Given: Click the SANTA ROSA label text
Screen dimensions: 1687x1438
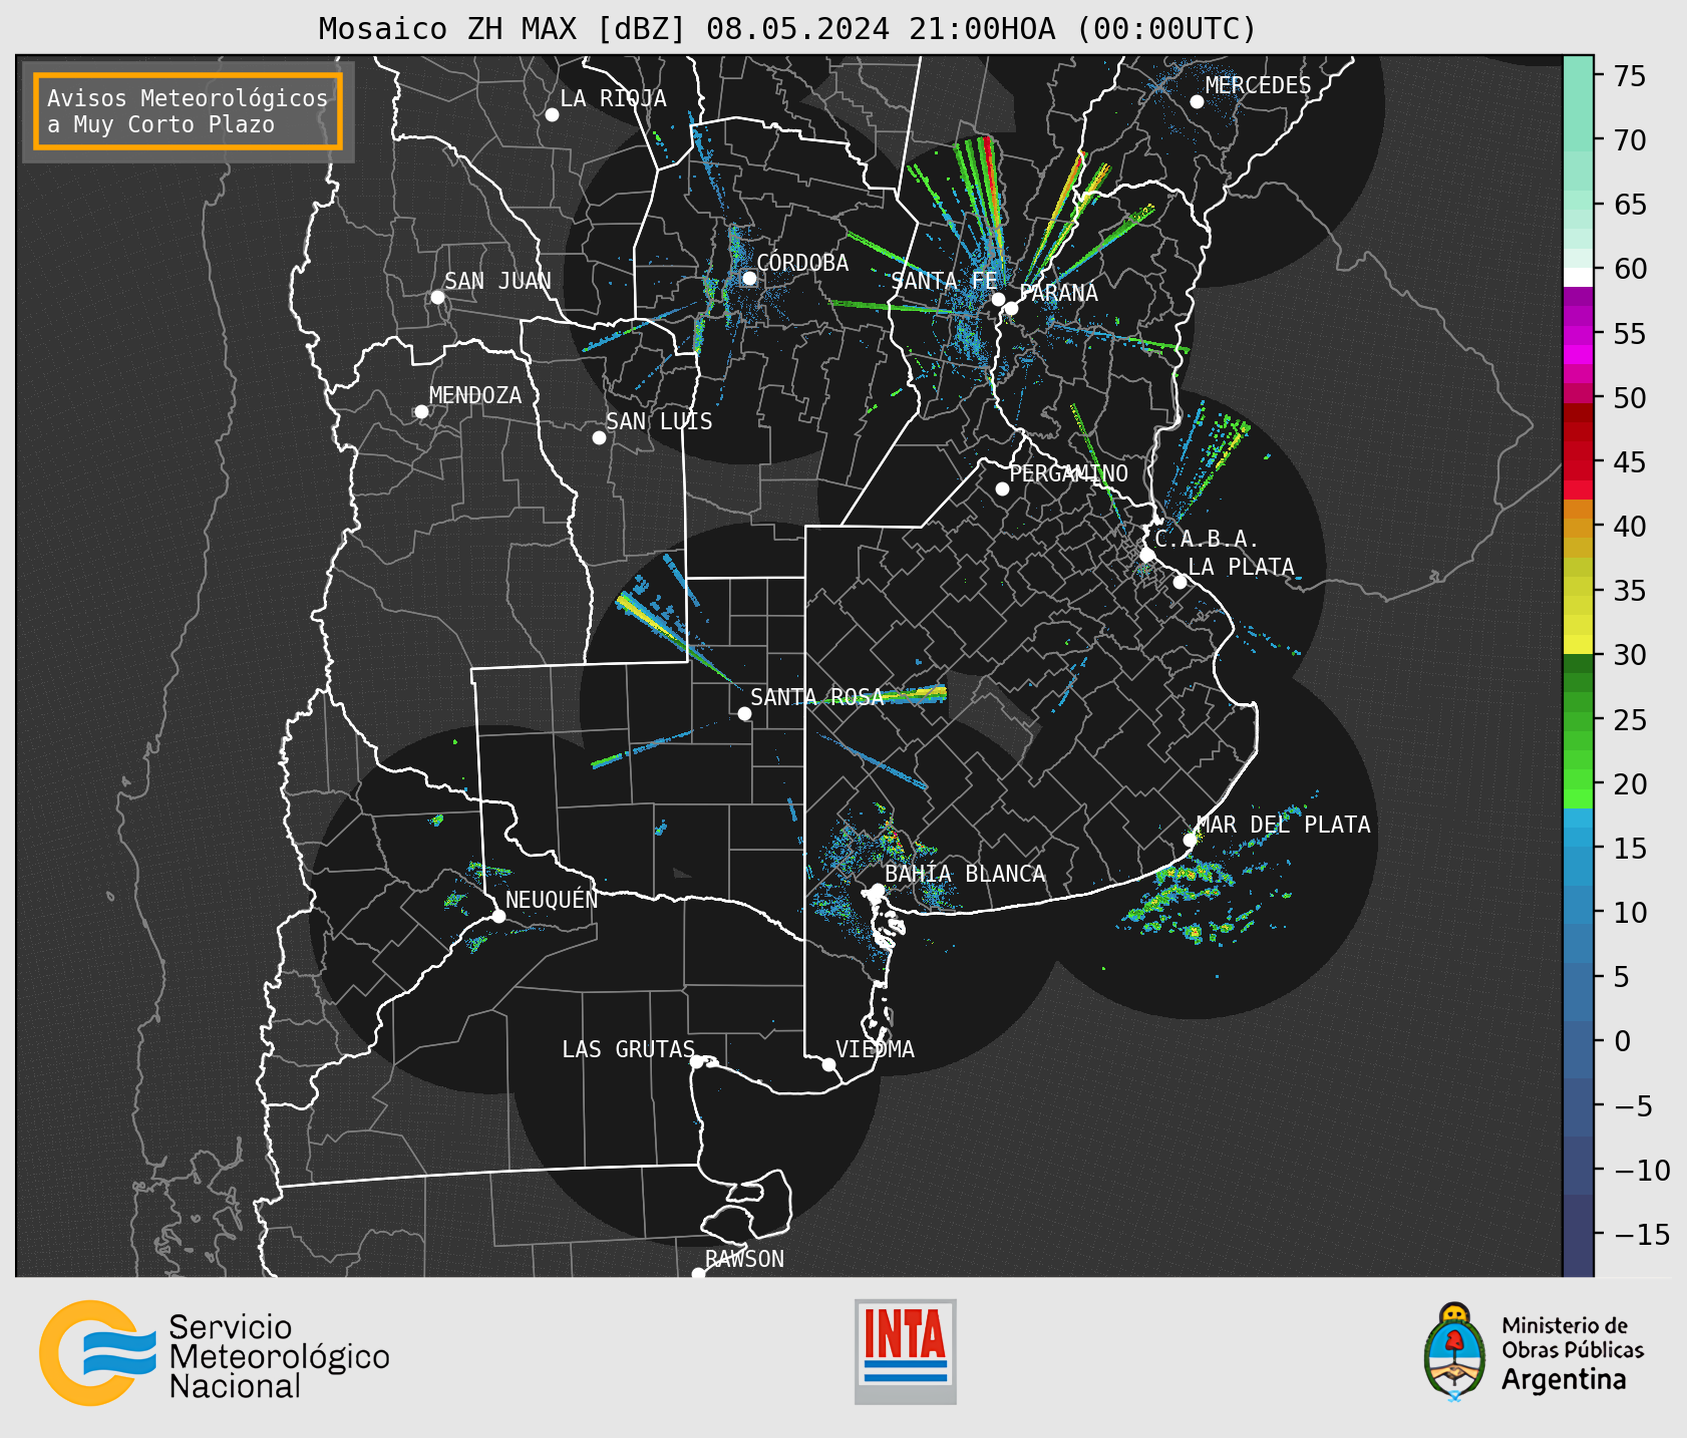Looking at the screenshot, I should click(x=817, y=697).
